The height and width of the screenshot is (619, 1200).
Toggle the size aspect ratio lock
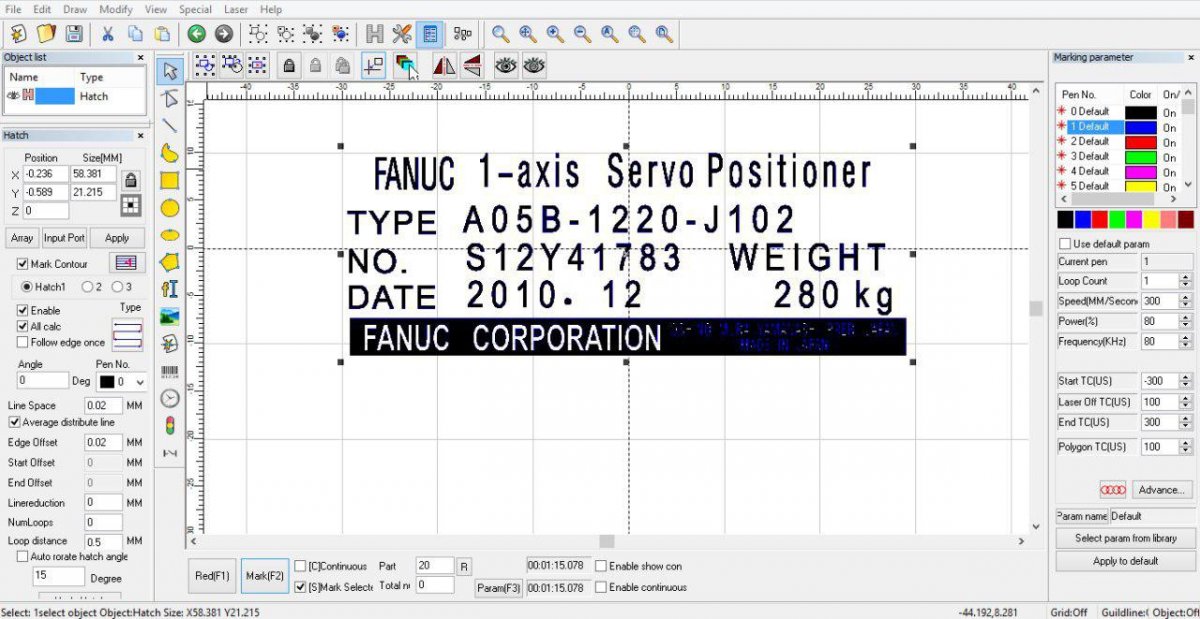tap(131, 180)
